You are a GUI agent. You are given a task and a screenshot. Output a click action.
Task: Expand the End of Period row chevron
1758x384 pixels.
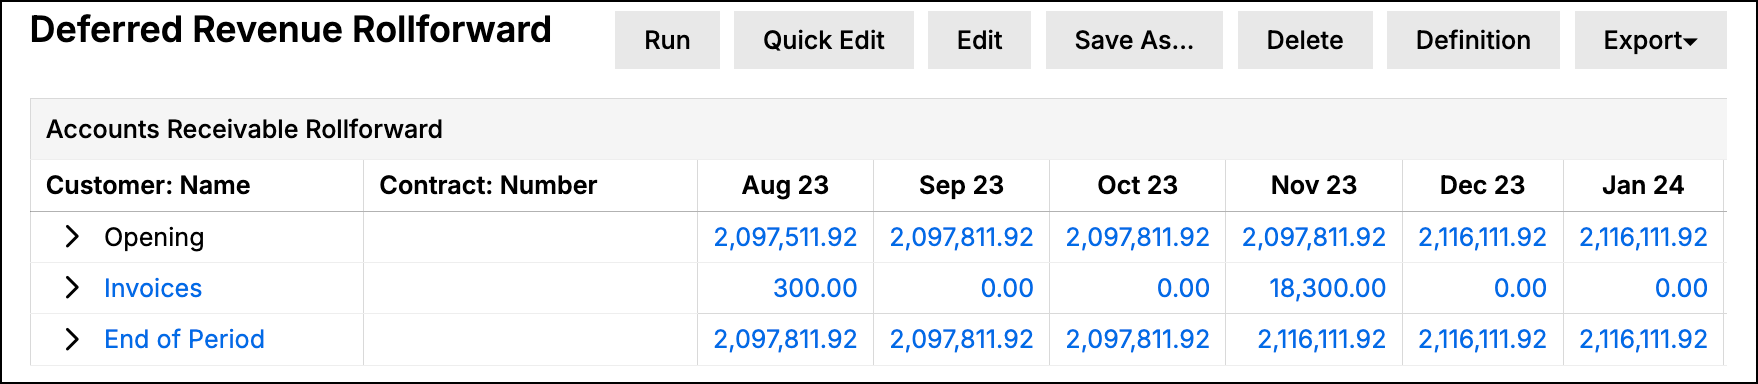pos(72,339)
